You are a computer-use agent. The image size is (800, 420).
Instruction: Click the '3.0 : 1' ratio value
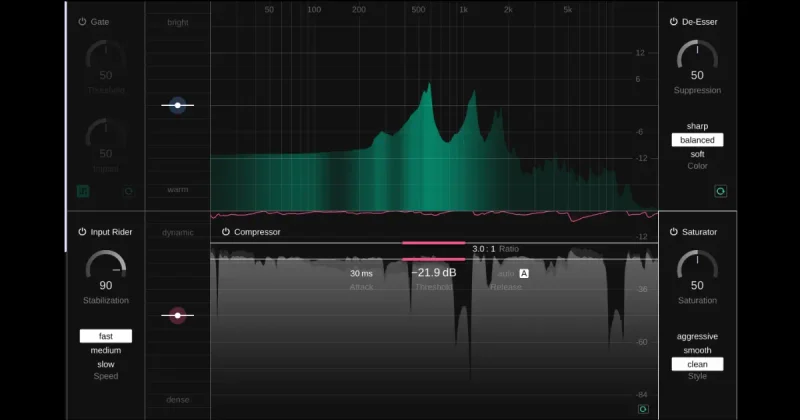[x=484, y=249]
